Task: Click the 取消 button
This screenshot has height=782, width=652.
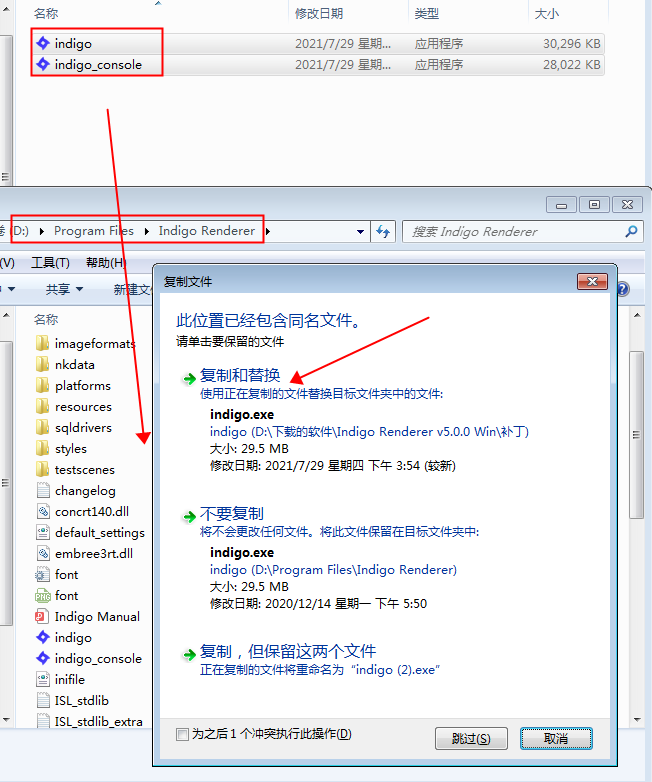Action: click(x=556, y=739)
